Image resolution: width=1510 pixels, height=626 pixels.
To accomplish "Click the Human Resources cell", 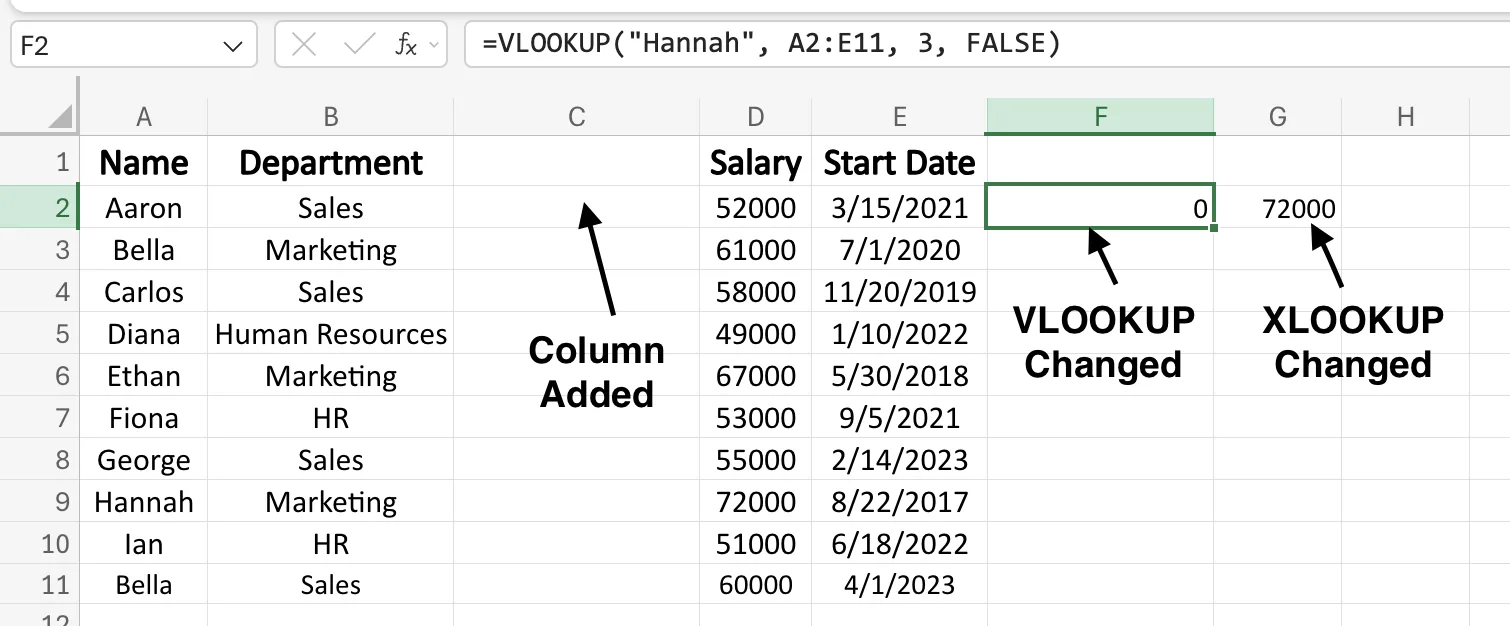I will click(x=331, y=334).
